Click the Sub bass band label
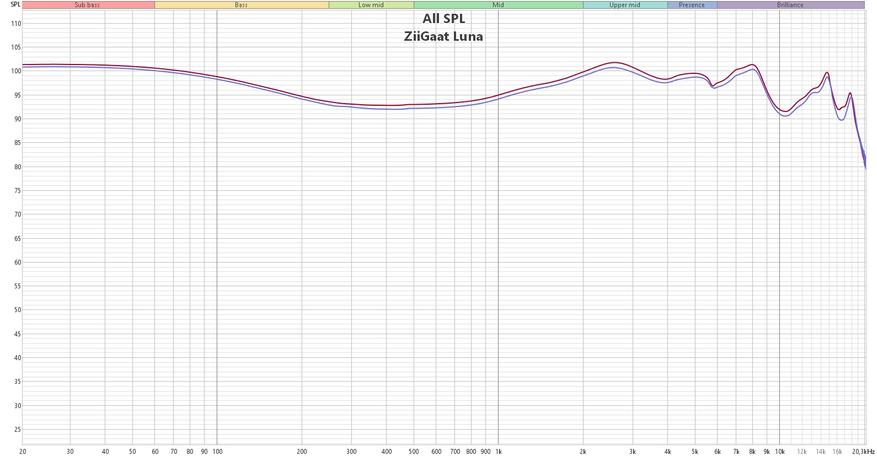The image size is (877, 458). pyautogui.click(x=88, y=5)
